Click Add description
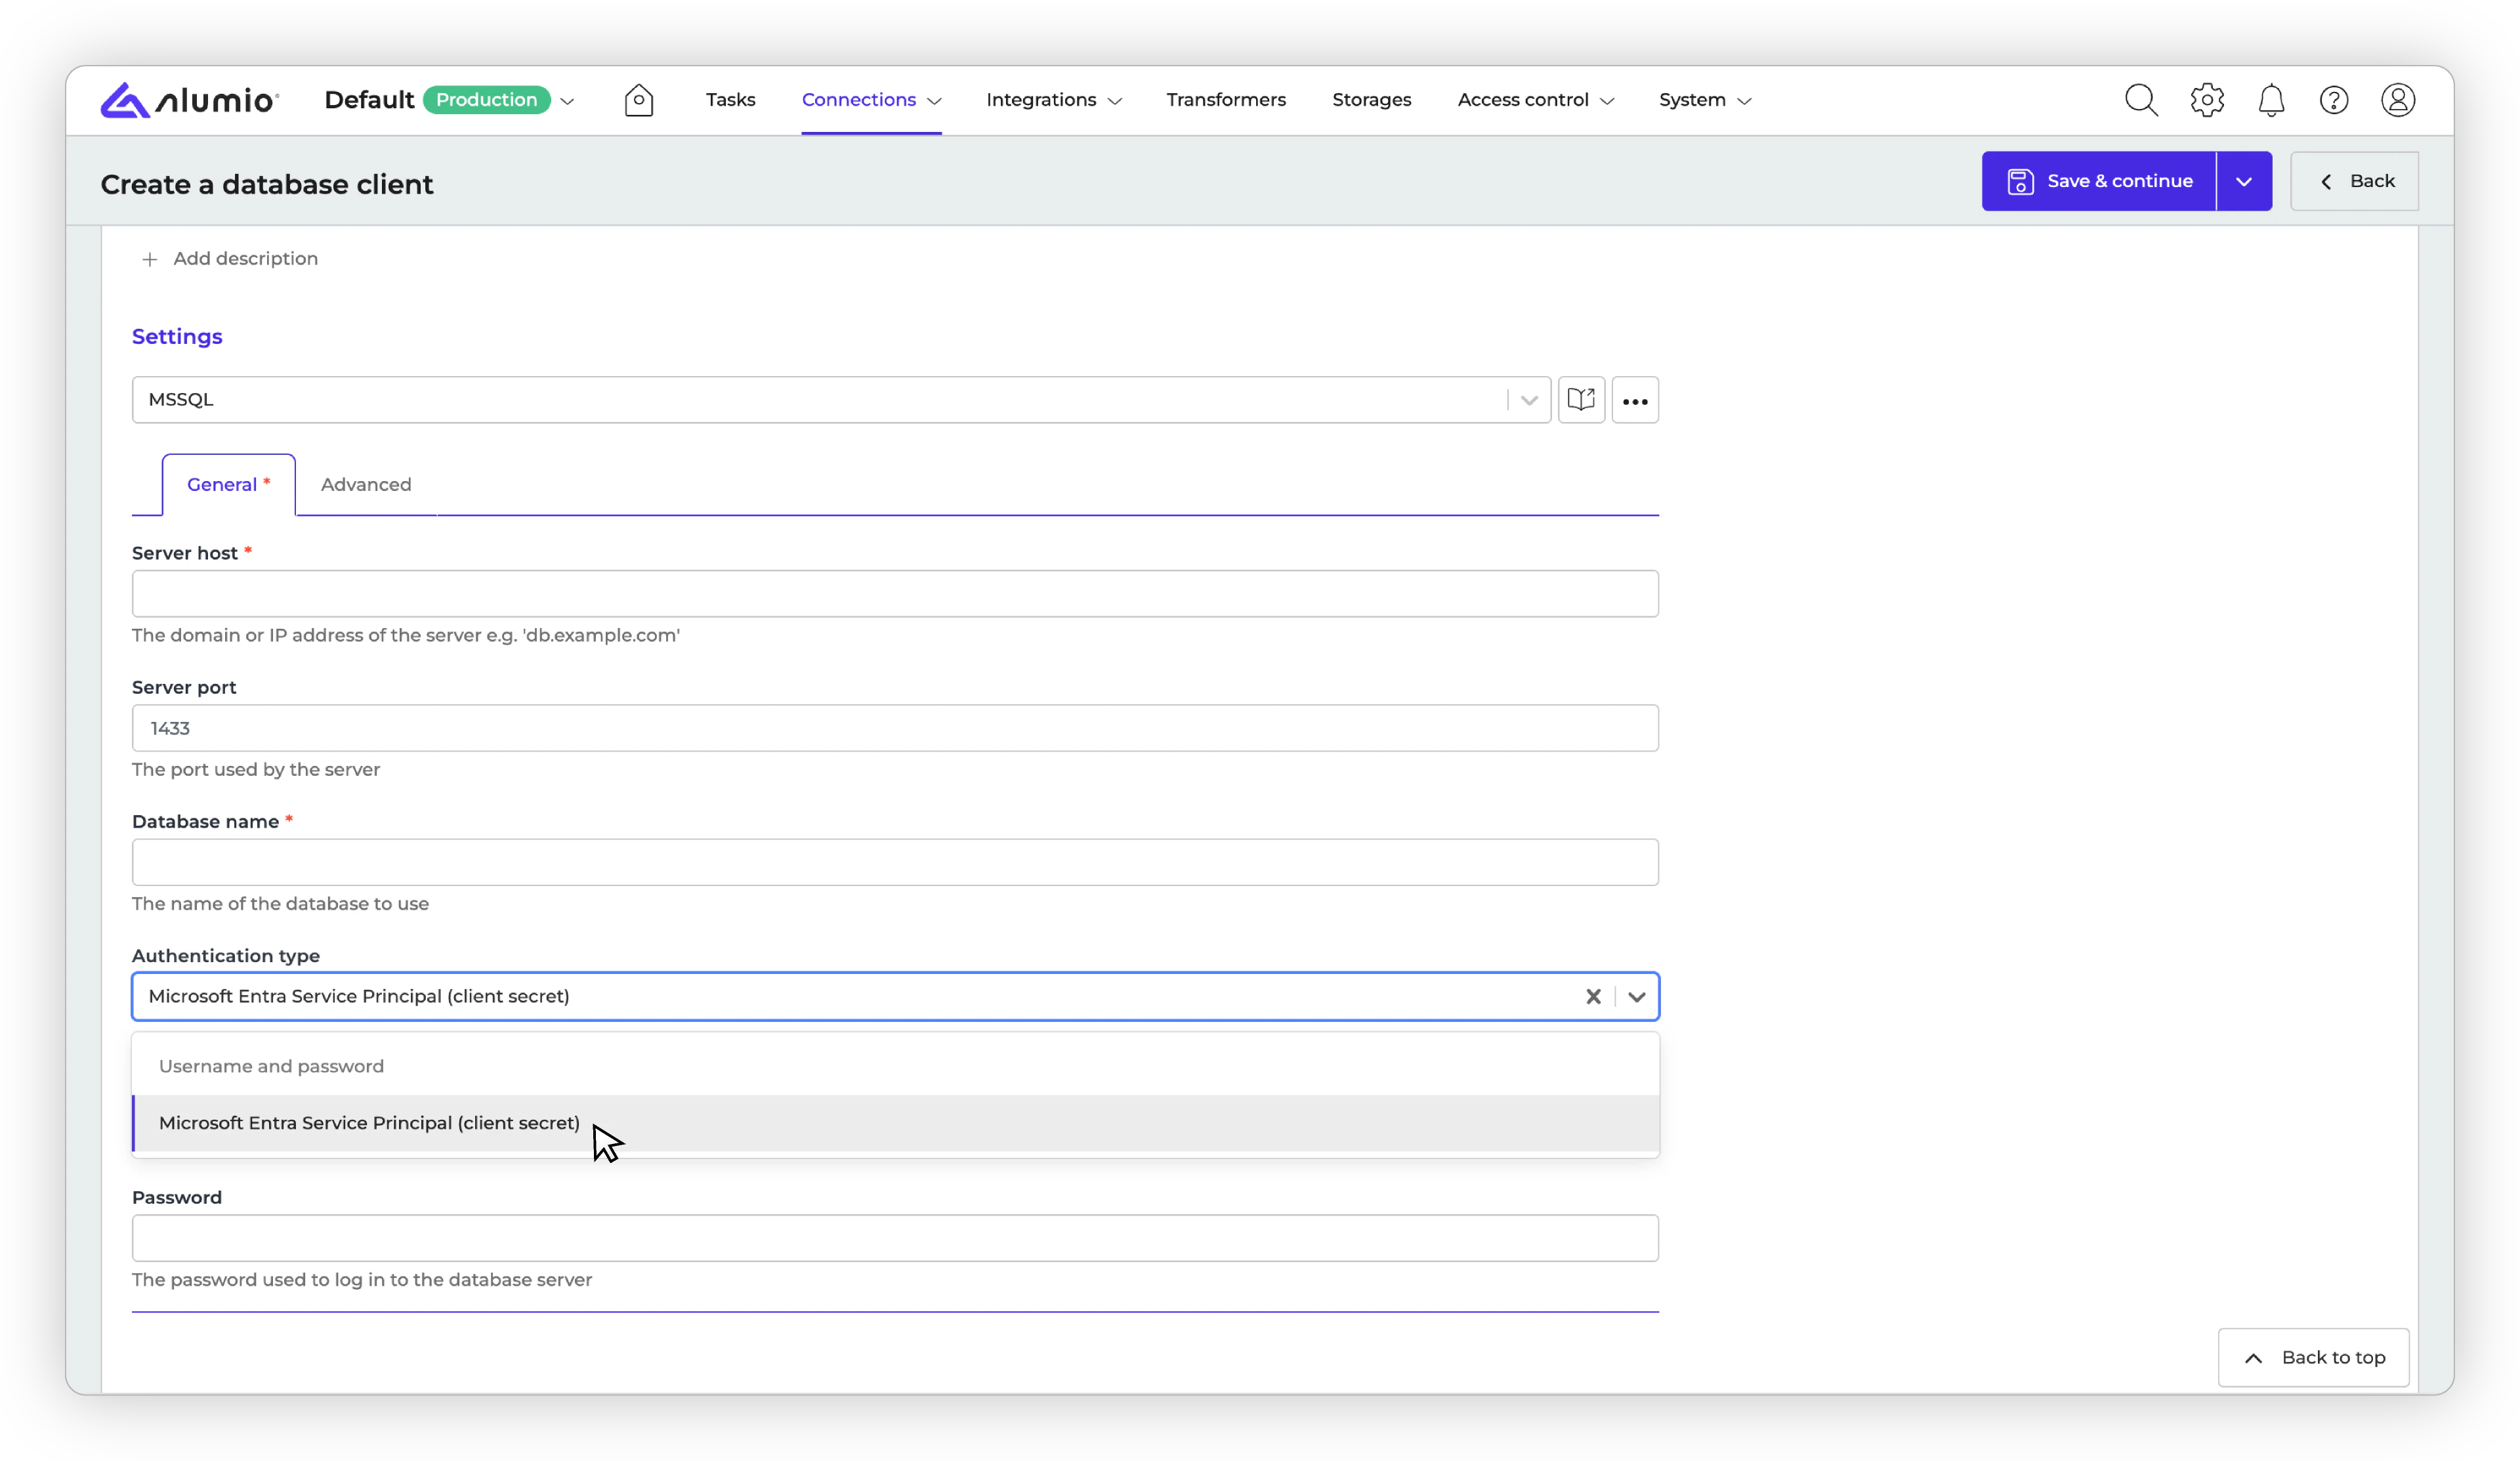2520x1461 pixels. click(245, 259)
